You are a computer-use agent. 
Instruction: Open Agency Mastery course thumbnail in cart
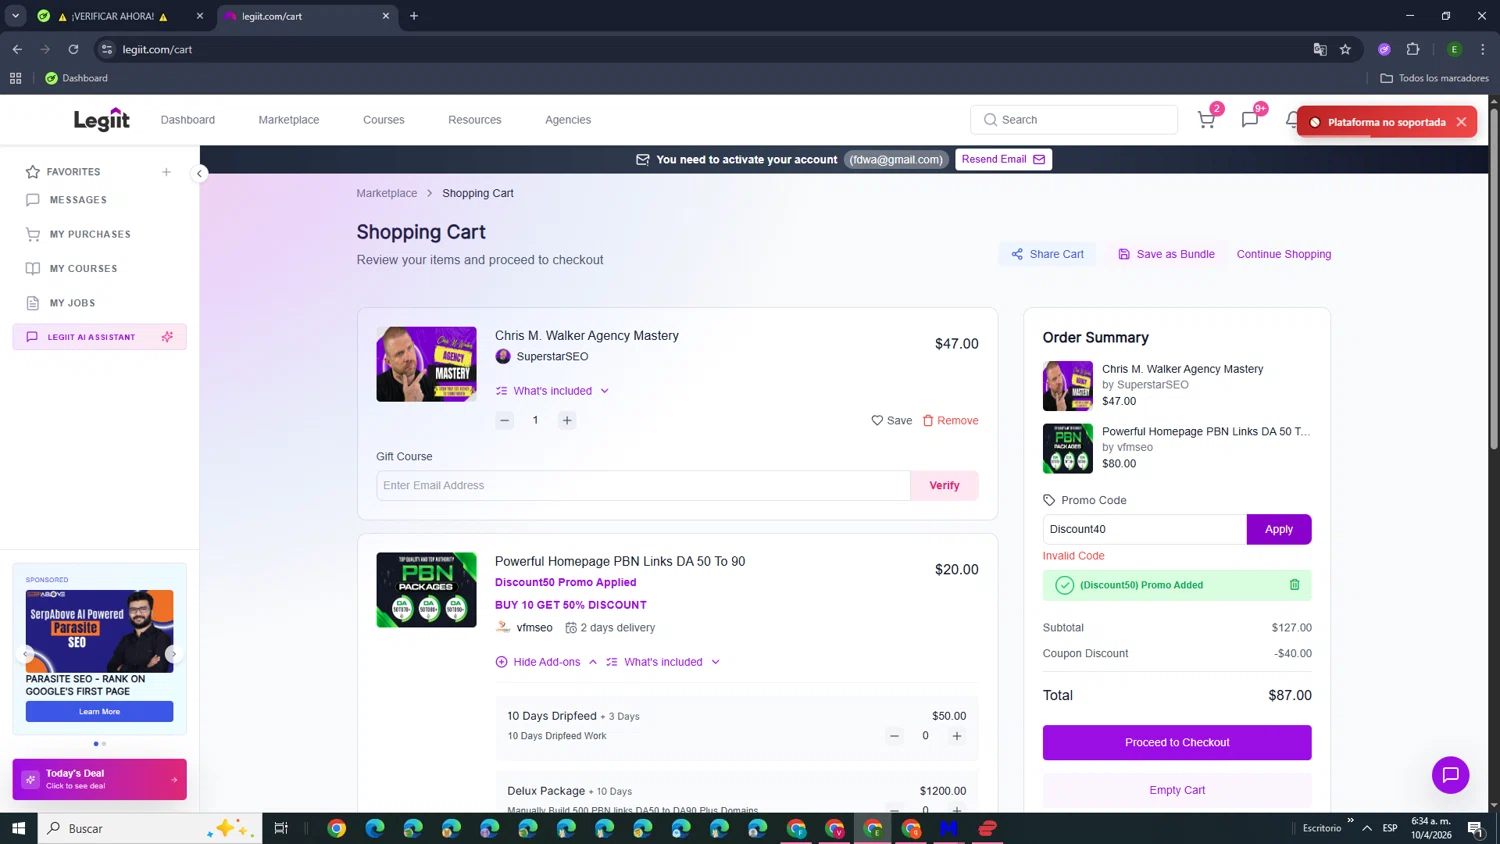coord(426,364)
